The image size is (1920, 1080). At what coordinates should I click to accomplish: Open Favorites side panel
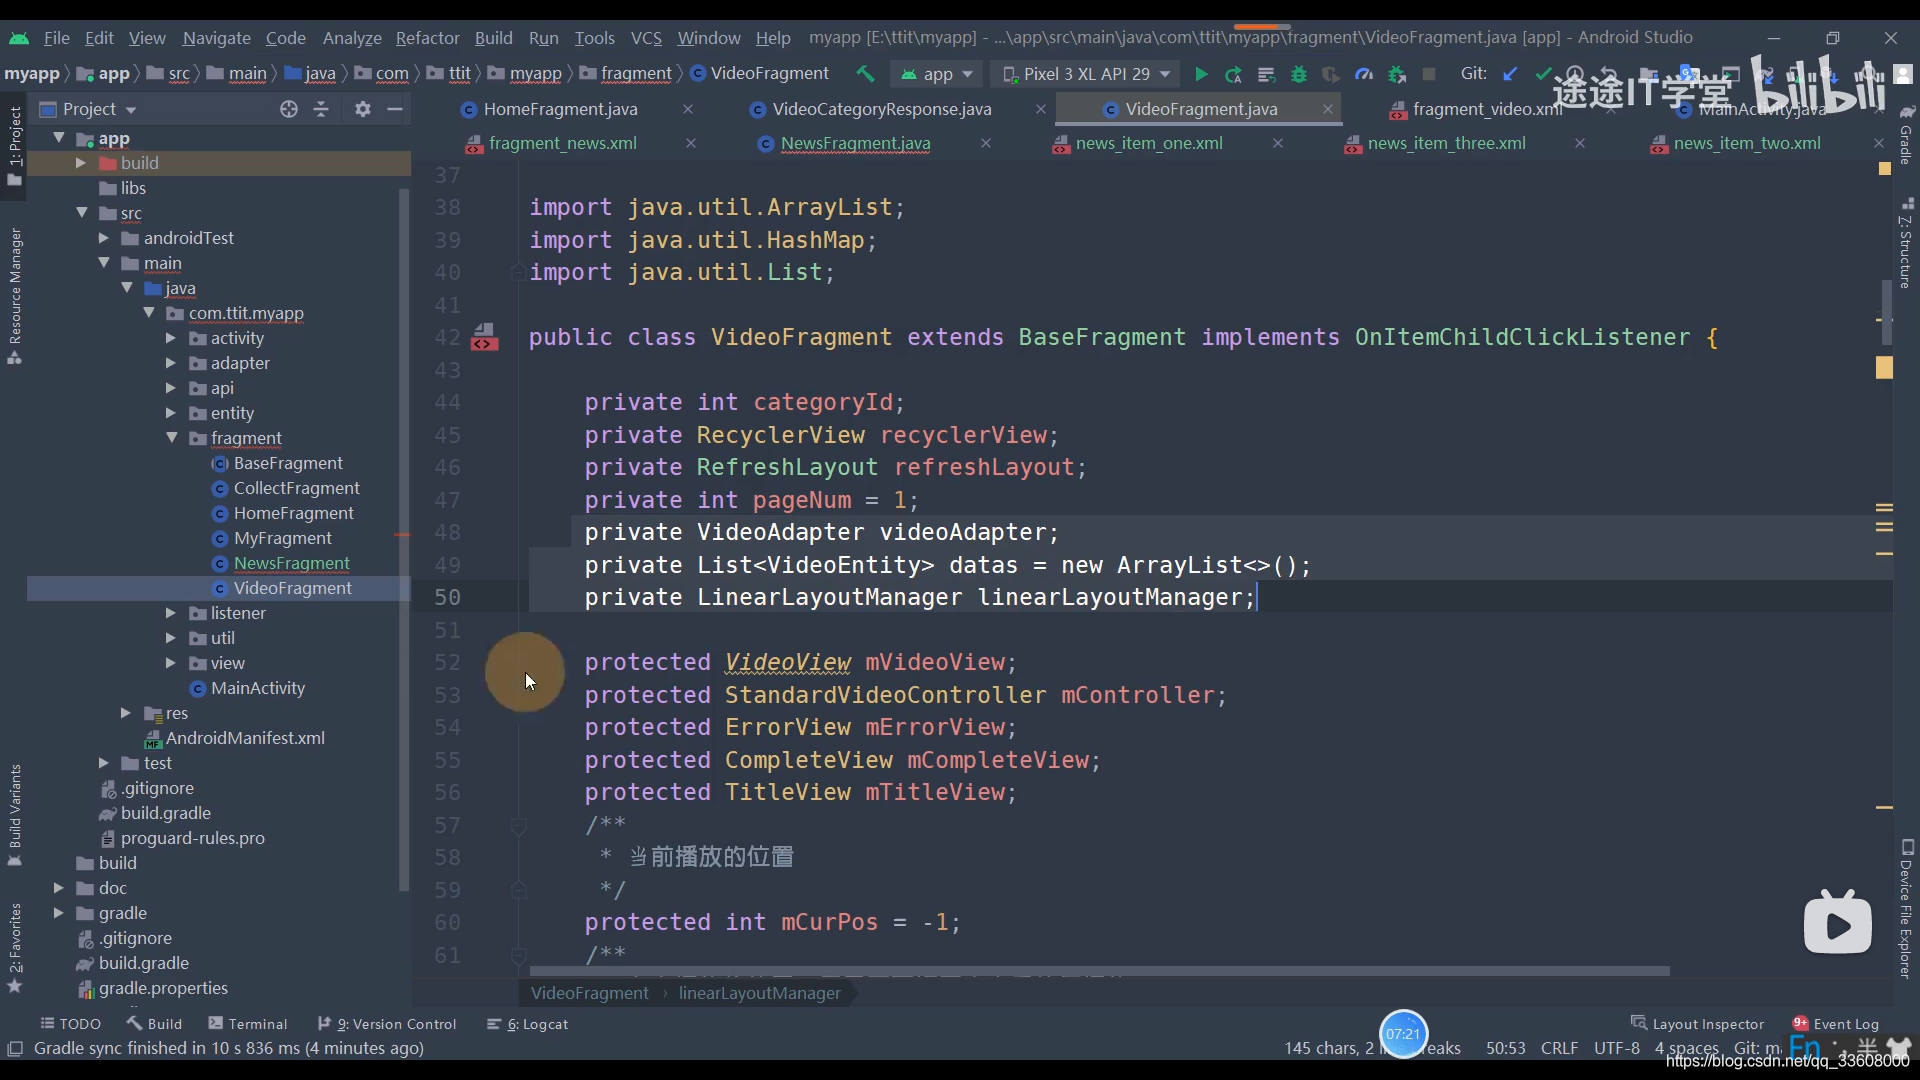(x=15, y=948)
